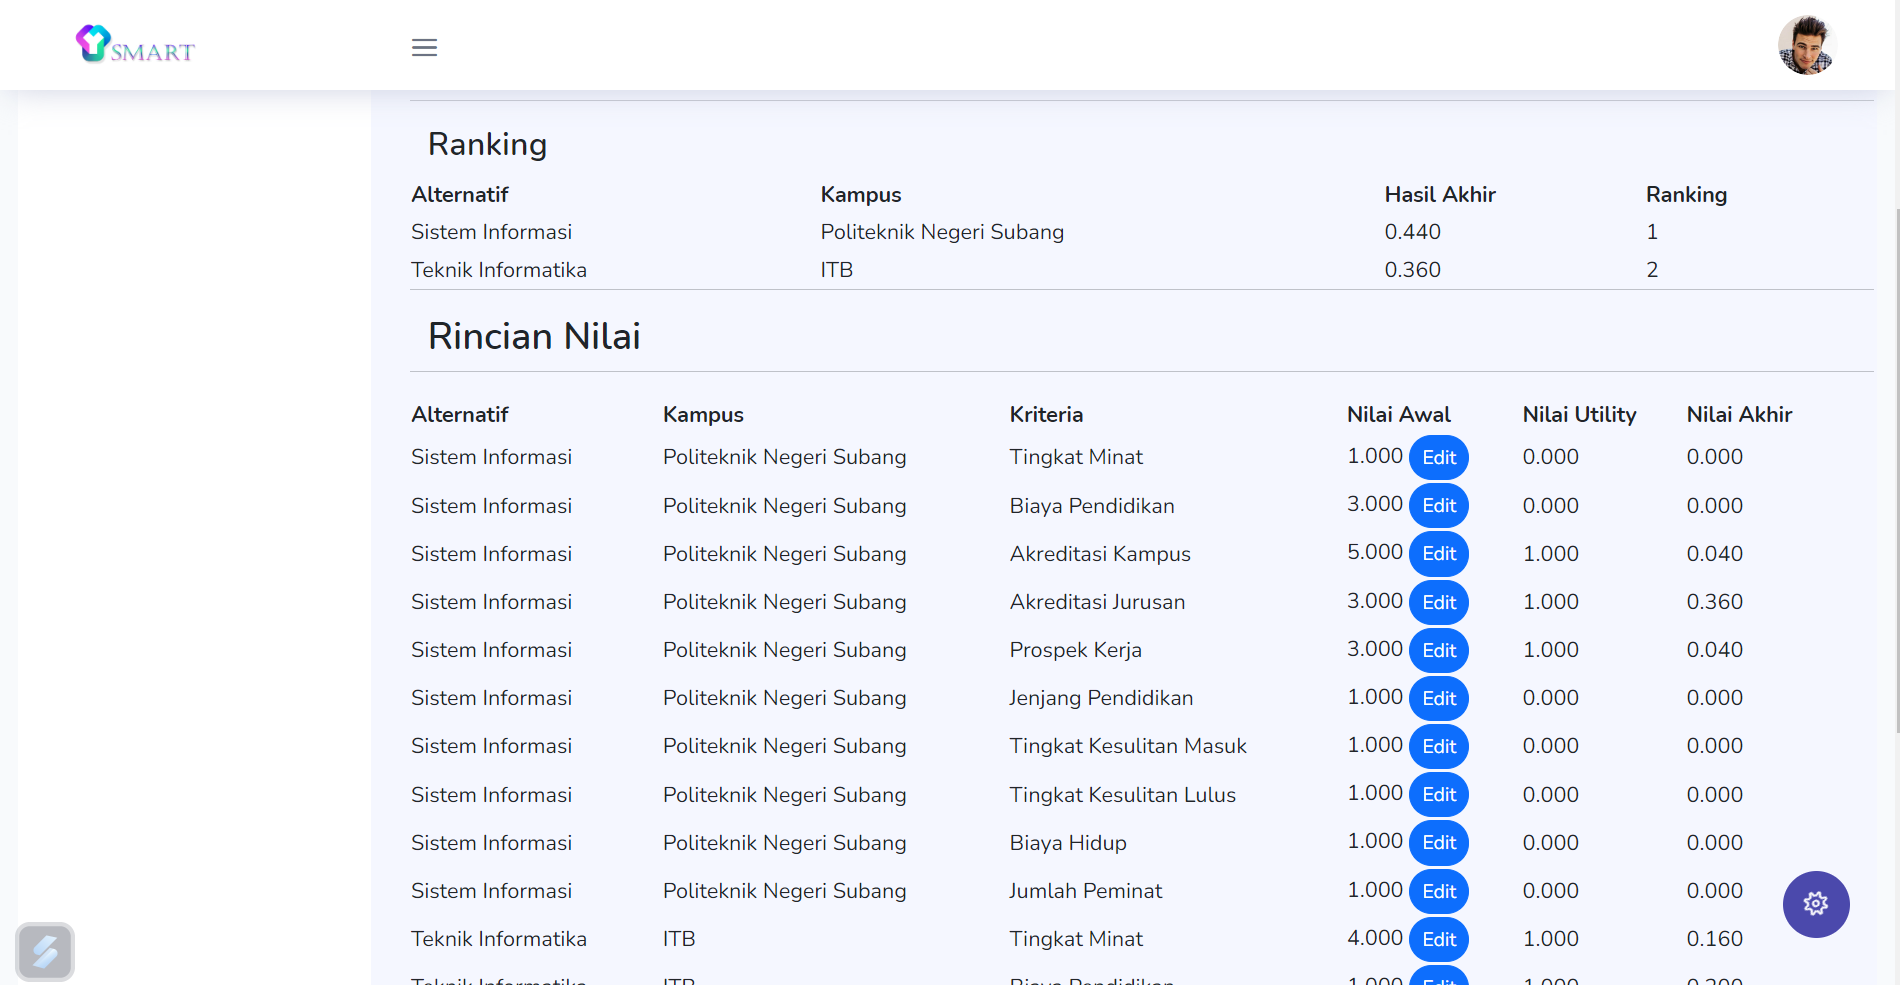Select the ITB row in Ranking table

836,270
